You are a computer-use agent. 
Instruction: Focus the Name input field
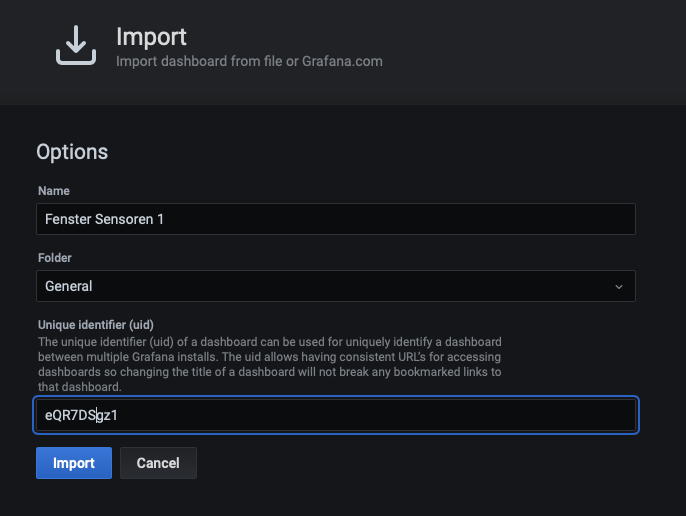pyautogui.click(x=336, y=219)
